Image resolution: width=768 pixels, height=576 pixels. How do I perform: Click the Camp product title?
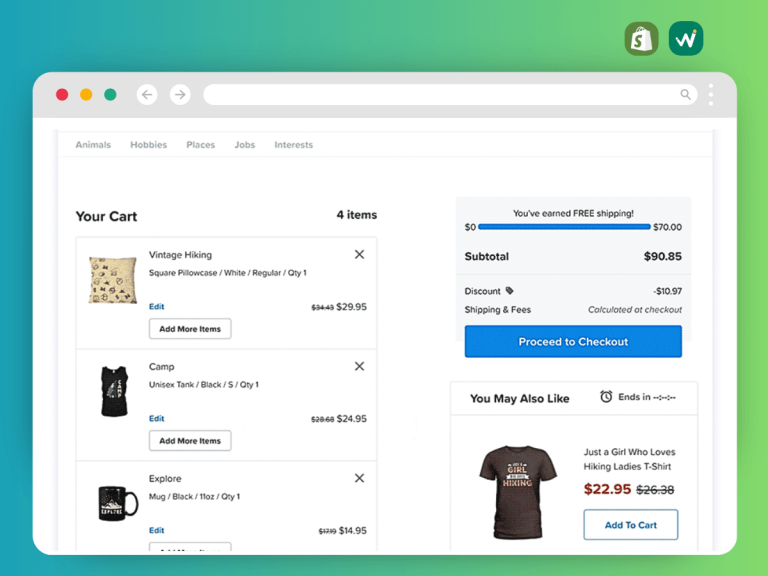[x=162, y=367]
